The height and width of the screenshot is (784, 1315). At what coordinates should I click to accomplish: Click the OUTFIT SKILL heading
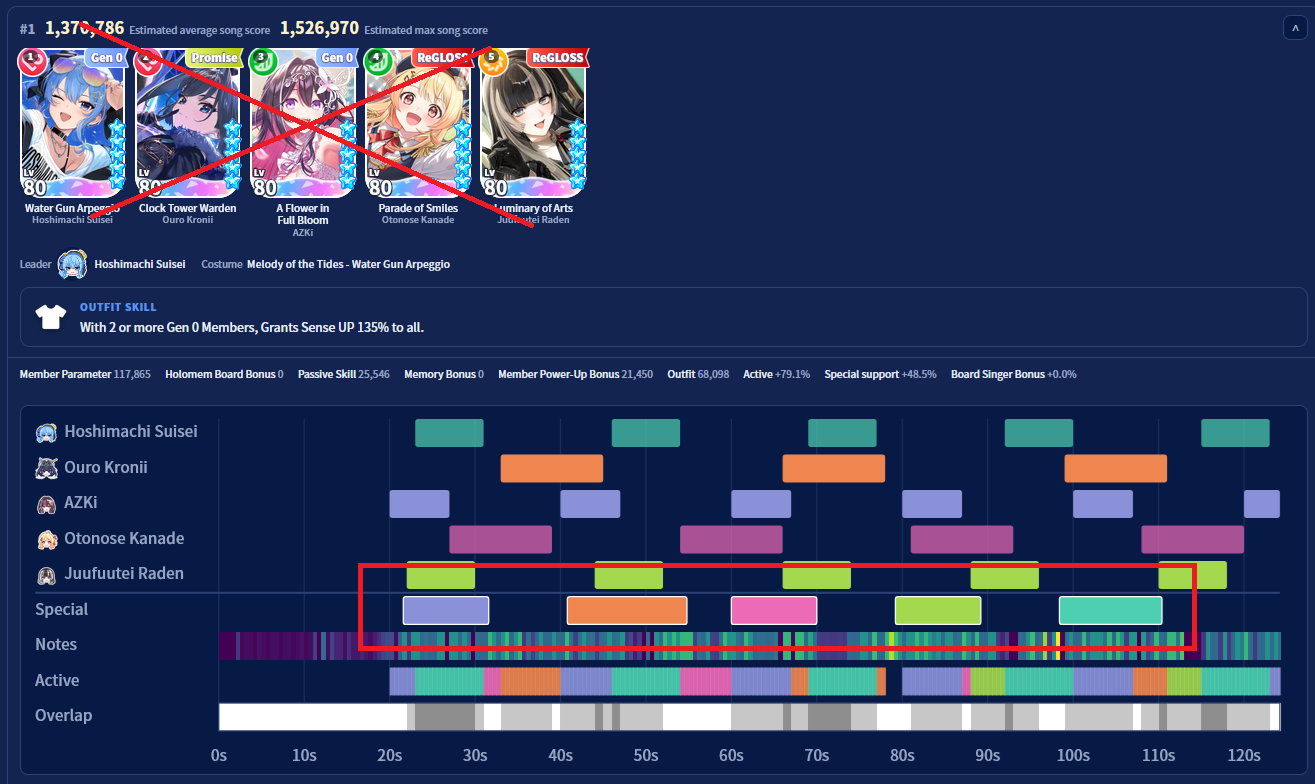click(118, 307)
